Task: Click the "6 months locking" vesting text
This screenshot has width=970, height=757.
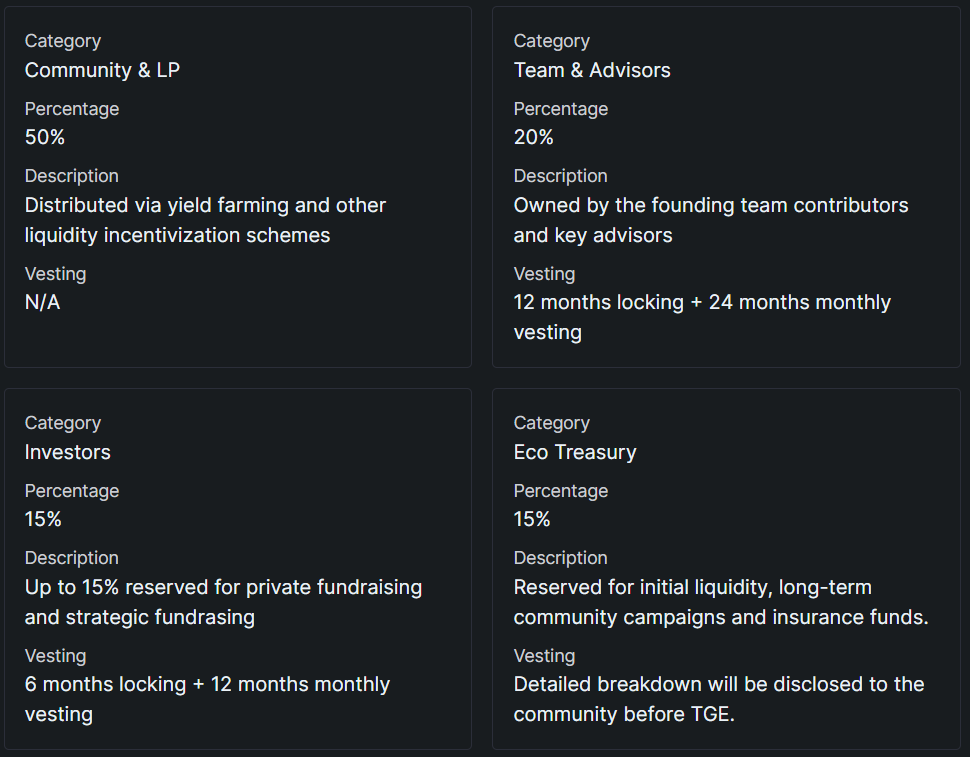Action: [207, 698]
